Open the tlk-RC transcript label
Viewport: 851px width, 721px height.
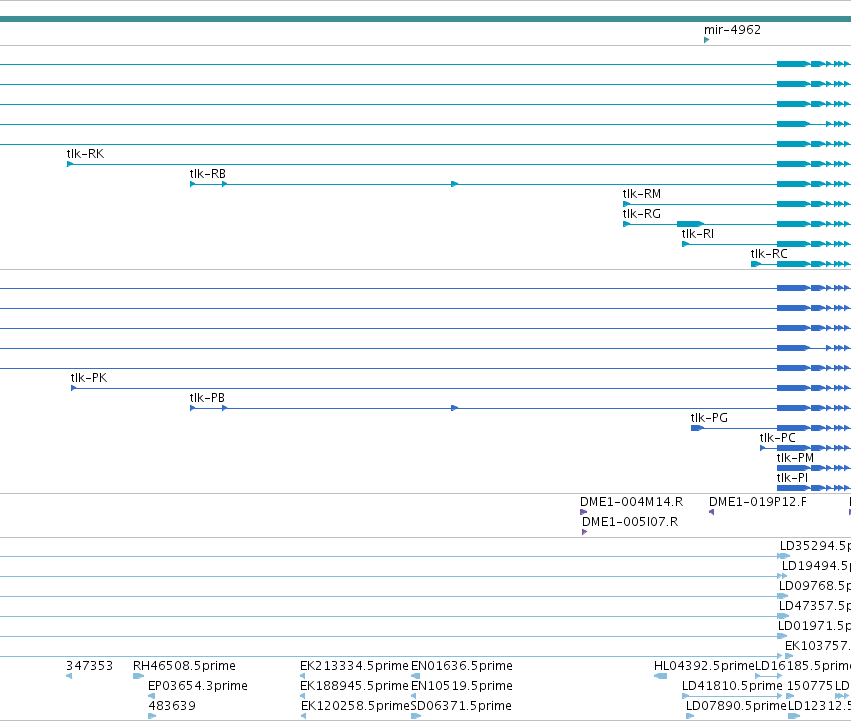click(x=769, y=254)
